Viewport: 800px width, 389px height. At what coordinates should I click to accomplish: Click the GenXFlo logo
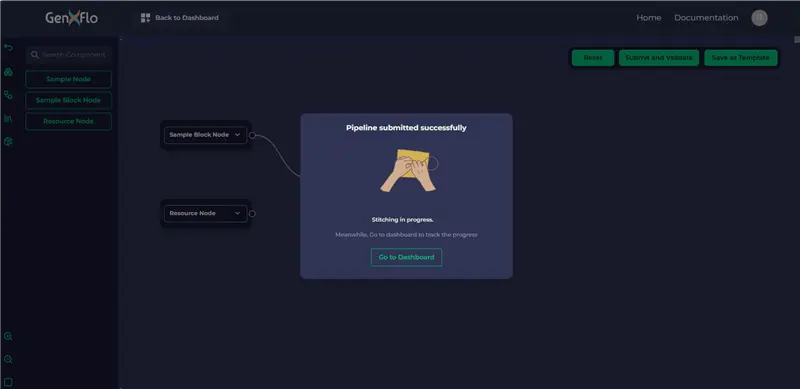click(71, 18)
